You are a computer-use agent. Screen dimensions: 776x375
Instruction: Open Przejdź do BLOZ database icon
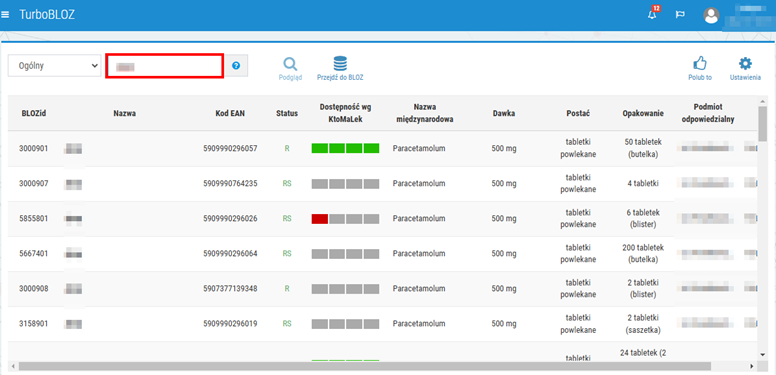click(x=340, y=64)
